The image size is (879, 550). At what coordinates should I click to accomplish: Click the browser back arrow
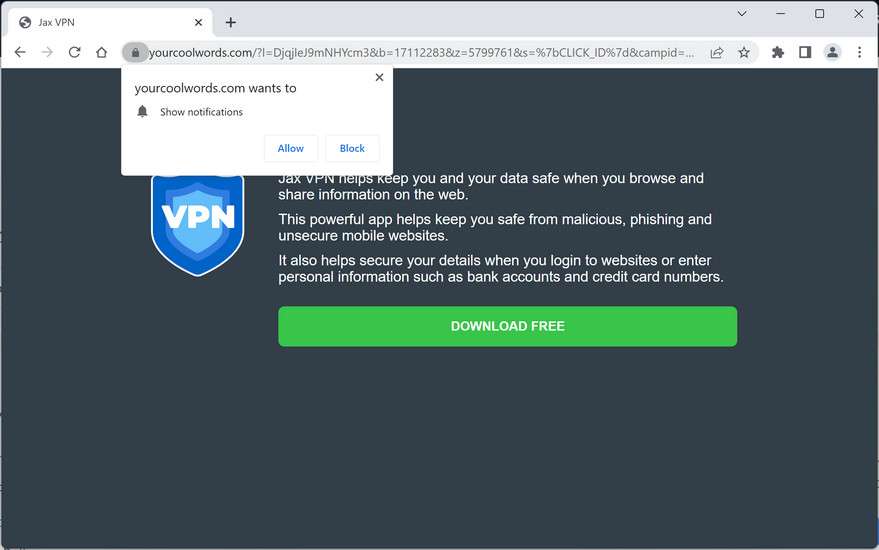(x=20, y=53)
